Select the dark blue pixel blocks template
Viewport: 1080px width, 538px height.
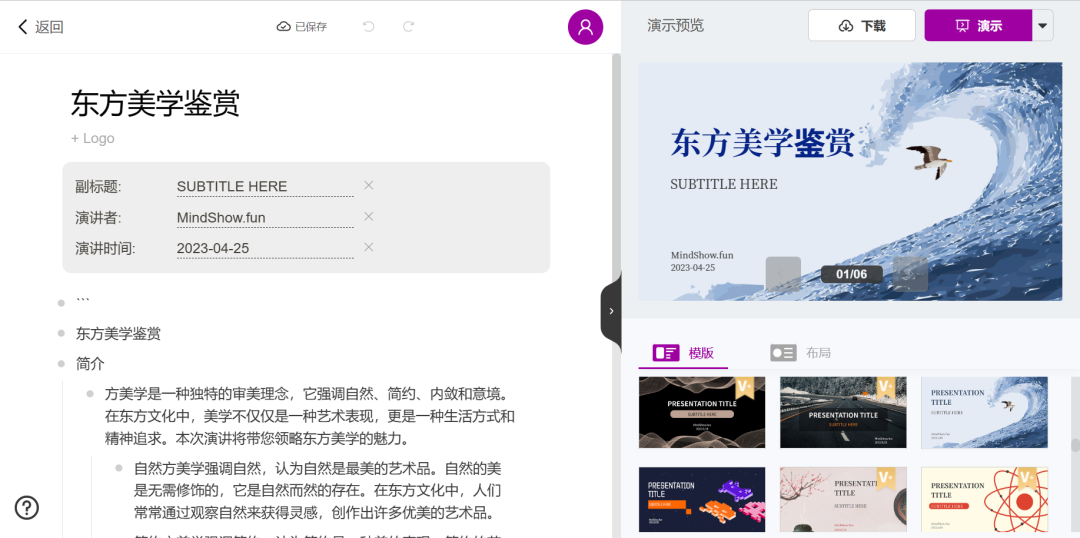[x=702, y=500]
